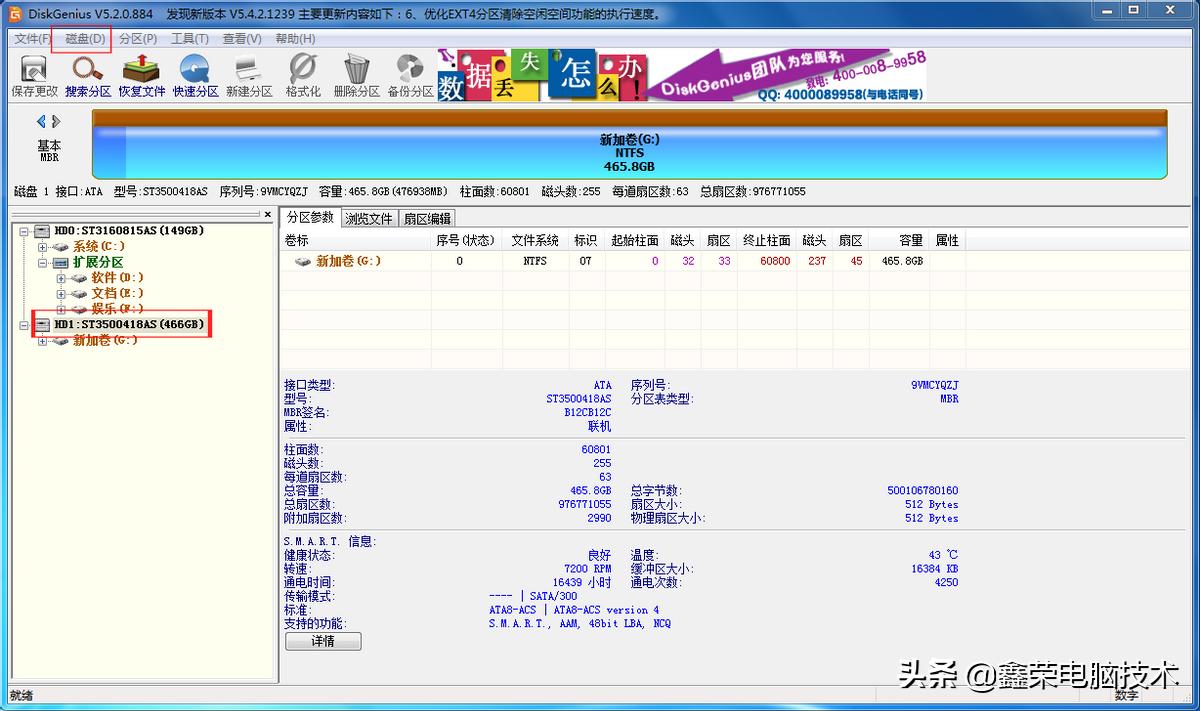Start 快速分区 quick partitioning
The image size is (1200, 711).
pos(194,75)
